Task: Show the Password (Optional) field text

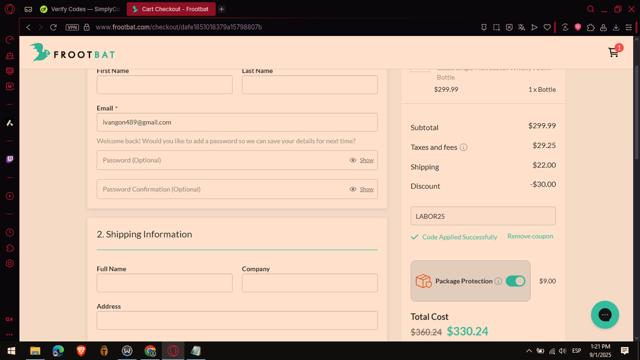Action: 362,160
